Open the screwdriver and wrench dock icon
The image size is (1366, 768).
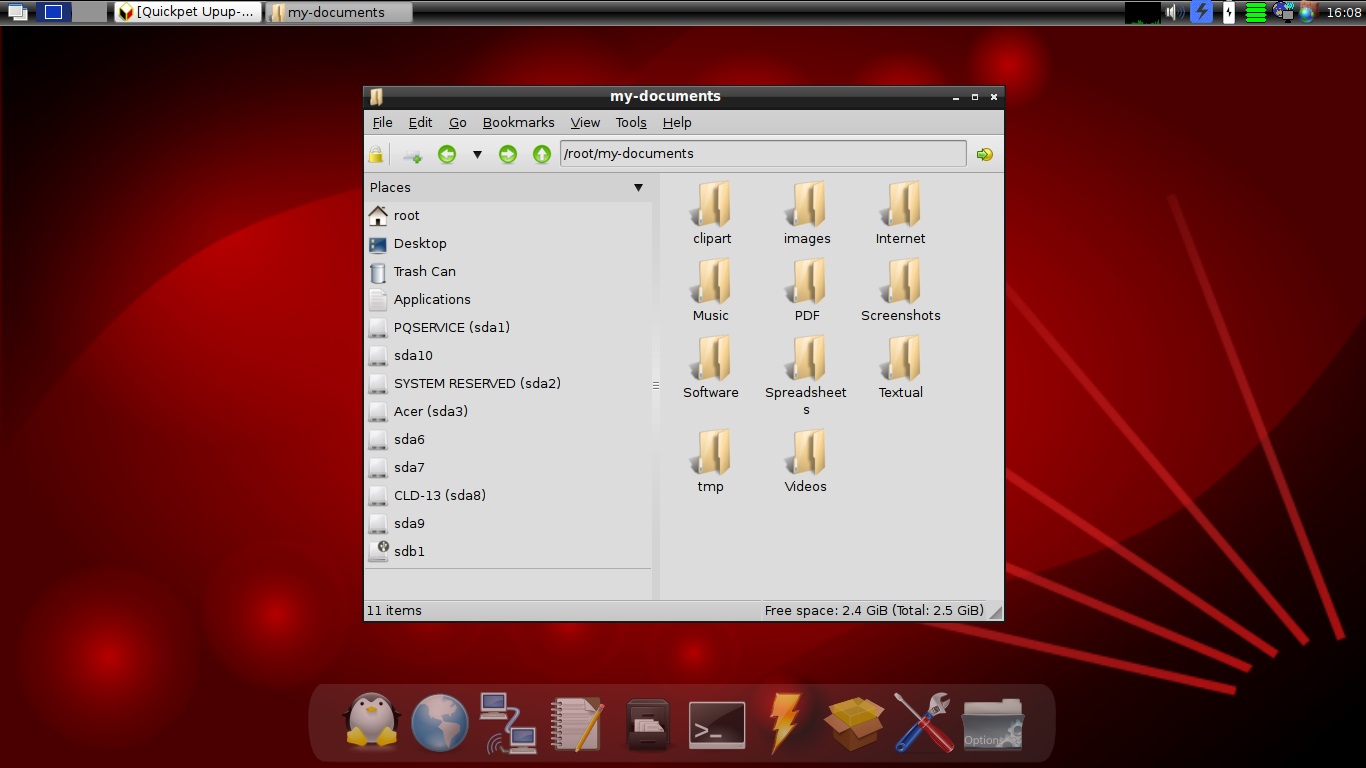[923, 722]
